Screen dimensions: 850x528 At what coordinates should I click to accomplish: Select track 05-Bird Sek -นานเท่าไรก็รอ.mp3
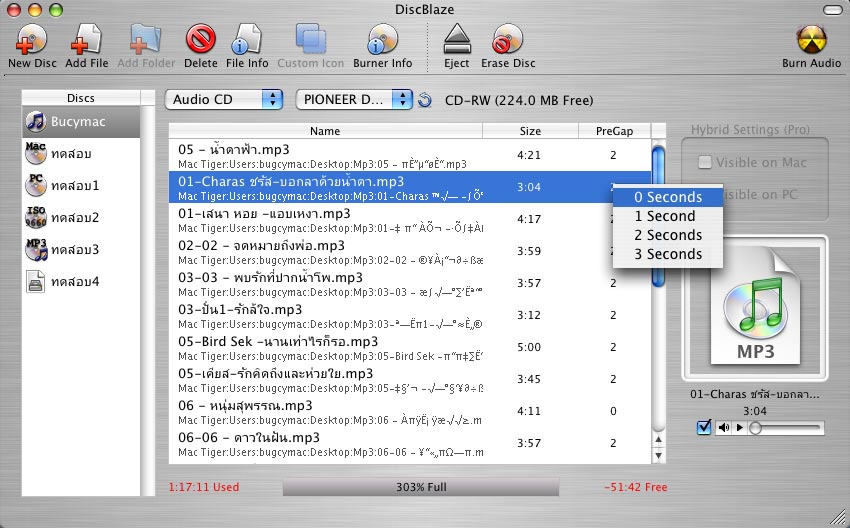click(x=410, y=347)
